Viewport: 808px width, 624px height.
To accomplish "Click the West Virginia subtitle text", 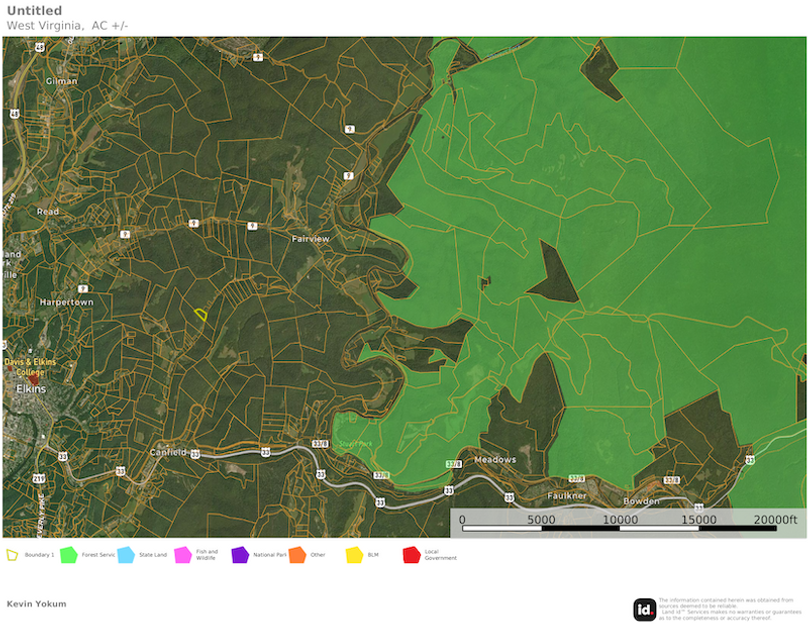I will [x=43, y=24].
